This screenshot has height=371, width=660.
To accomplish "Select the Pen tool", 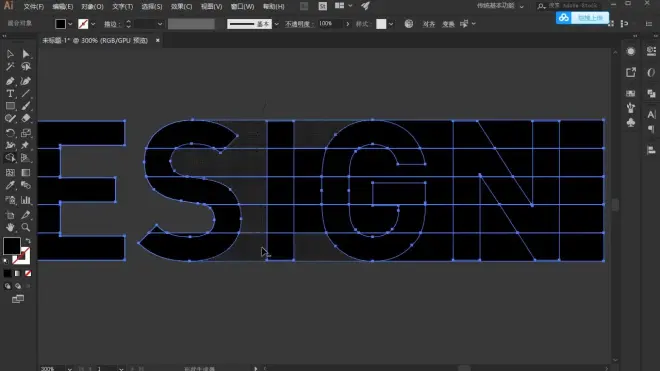I will (10, 81).
